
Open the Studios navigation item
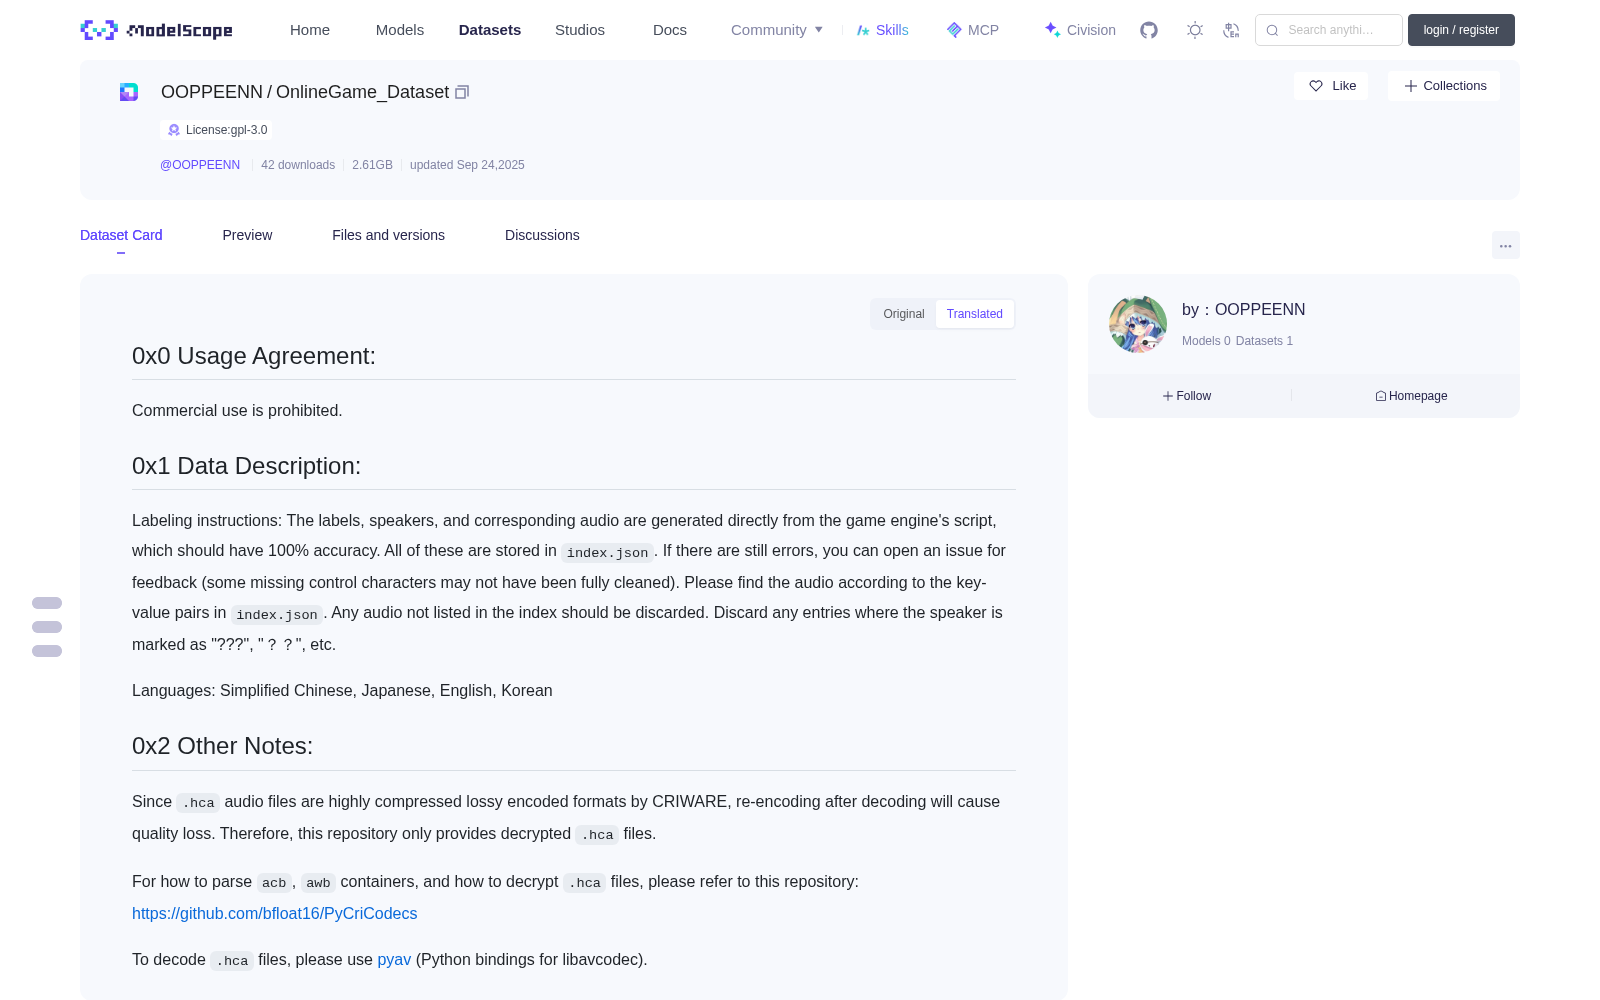tap(580, 30)
